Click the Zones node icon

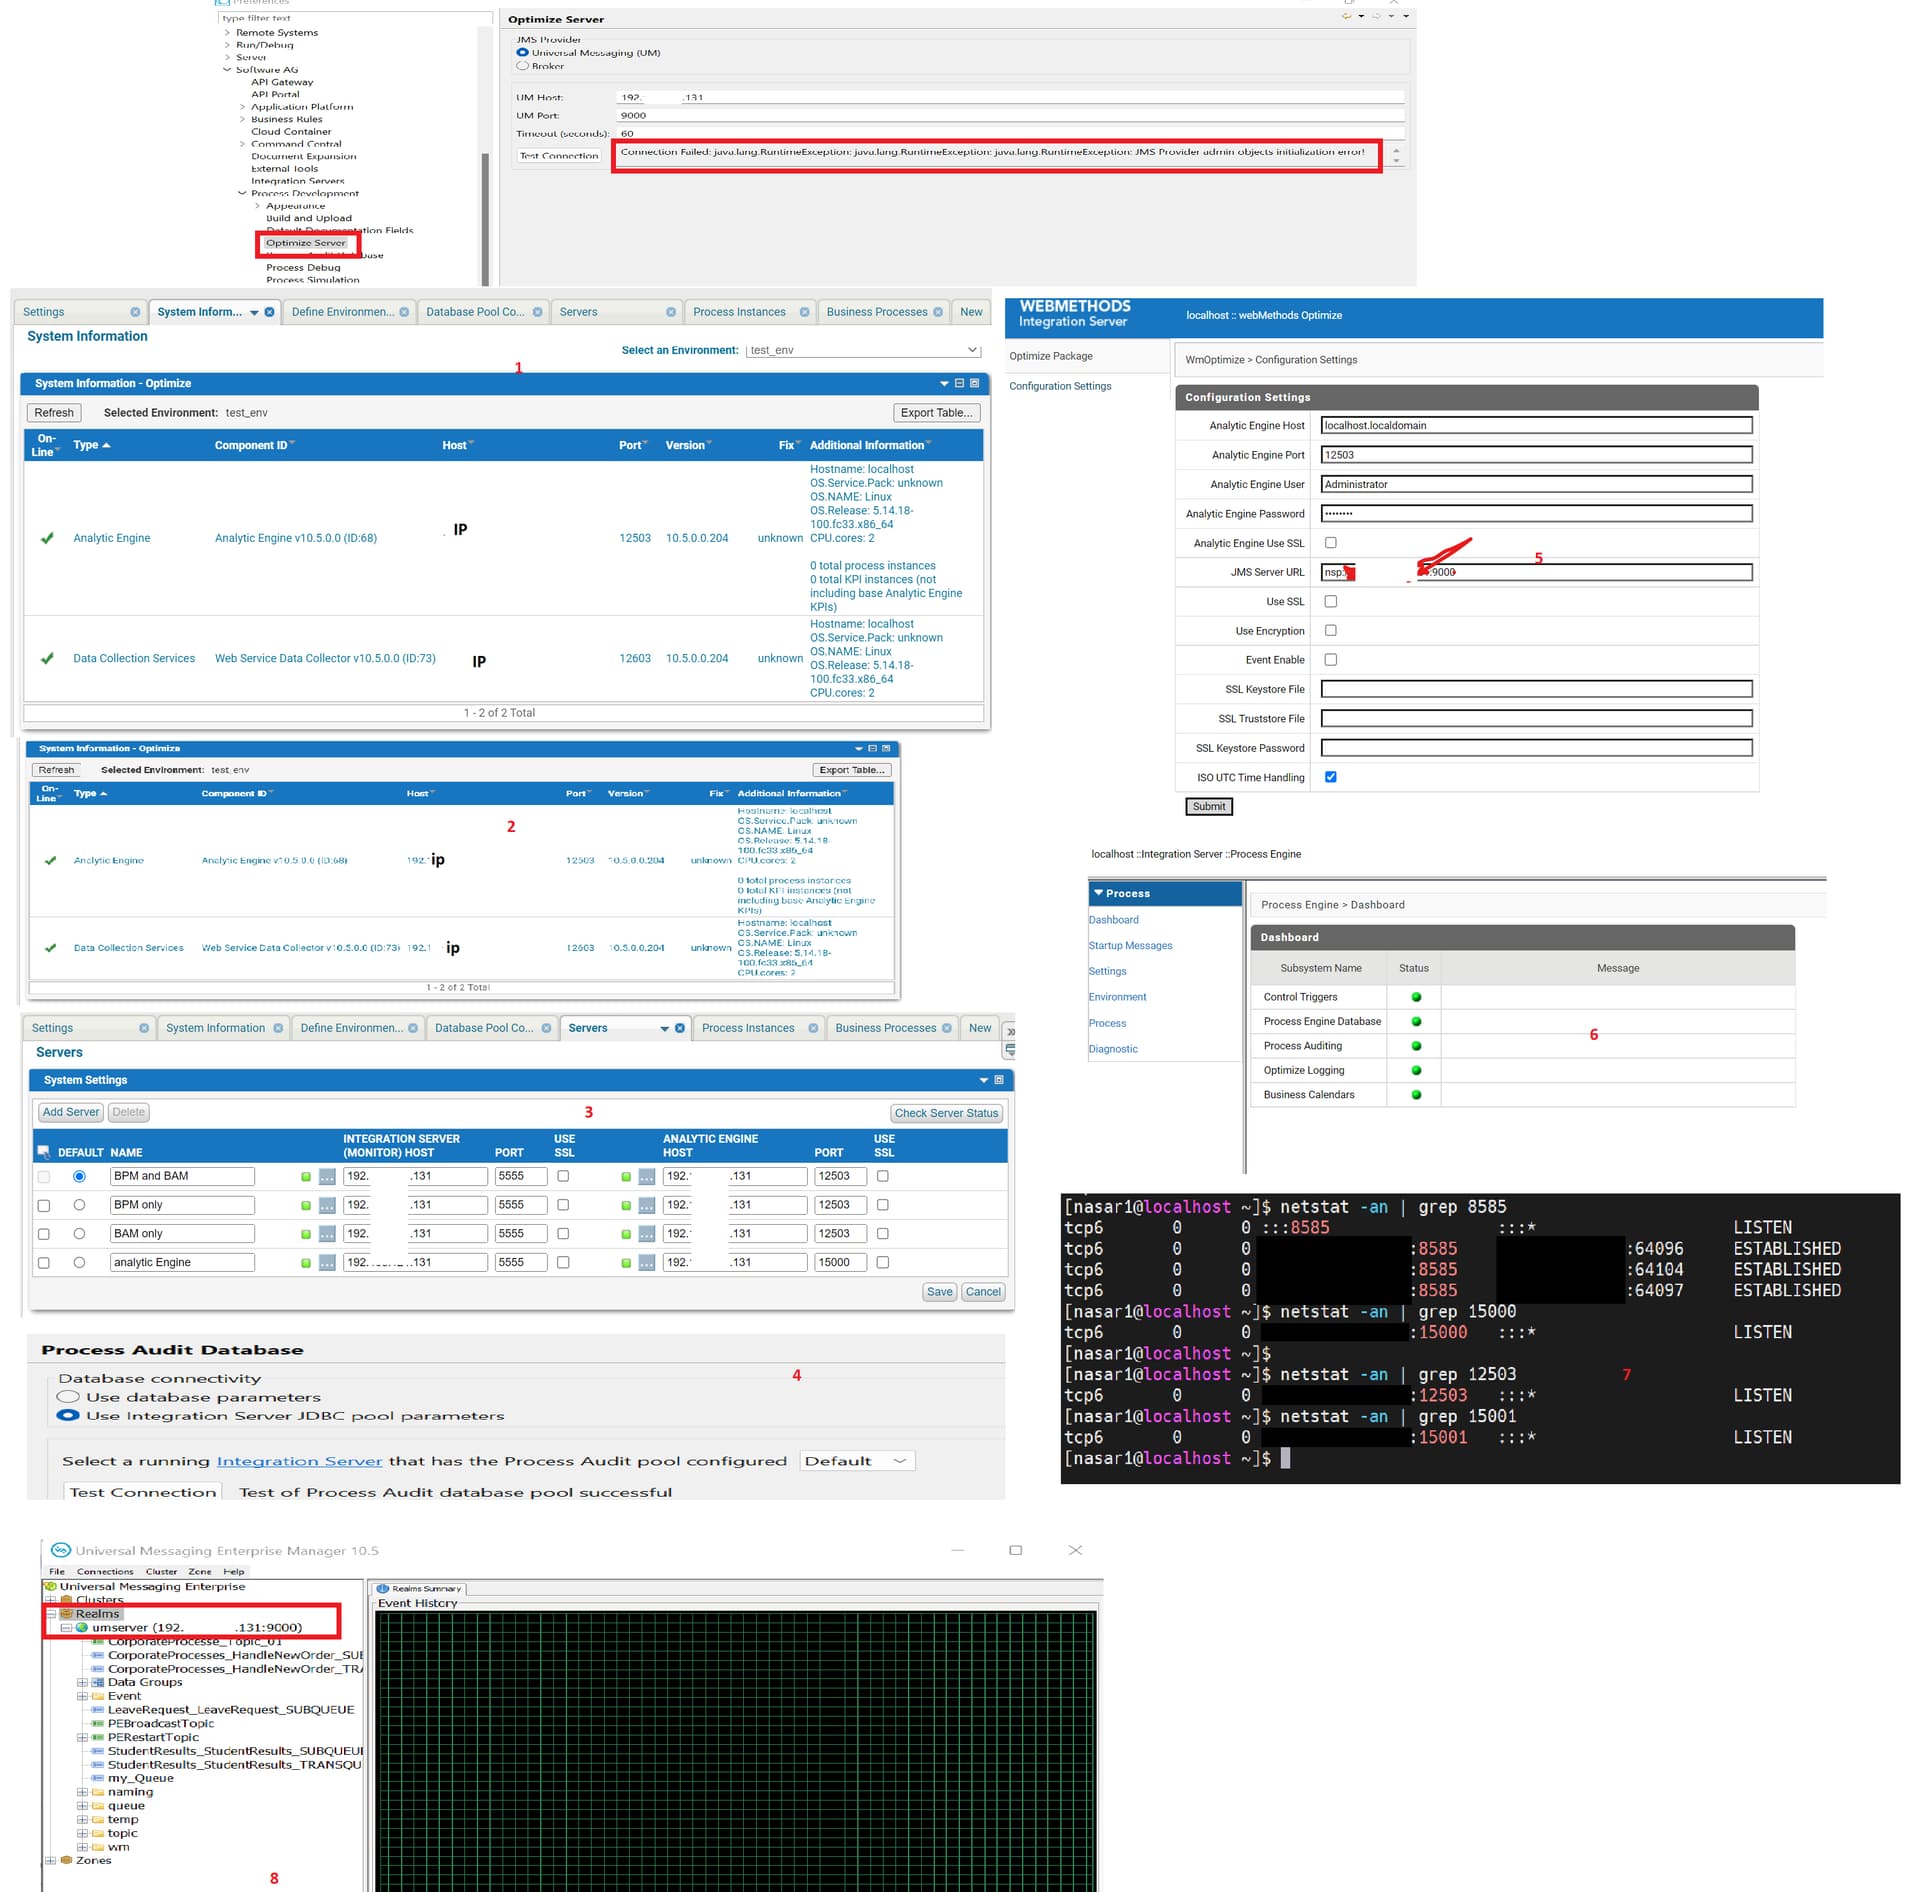click(66, 1860)
